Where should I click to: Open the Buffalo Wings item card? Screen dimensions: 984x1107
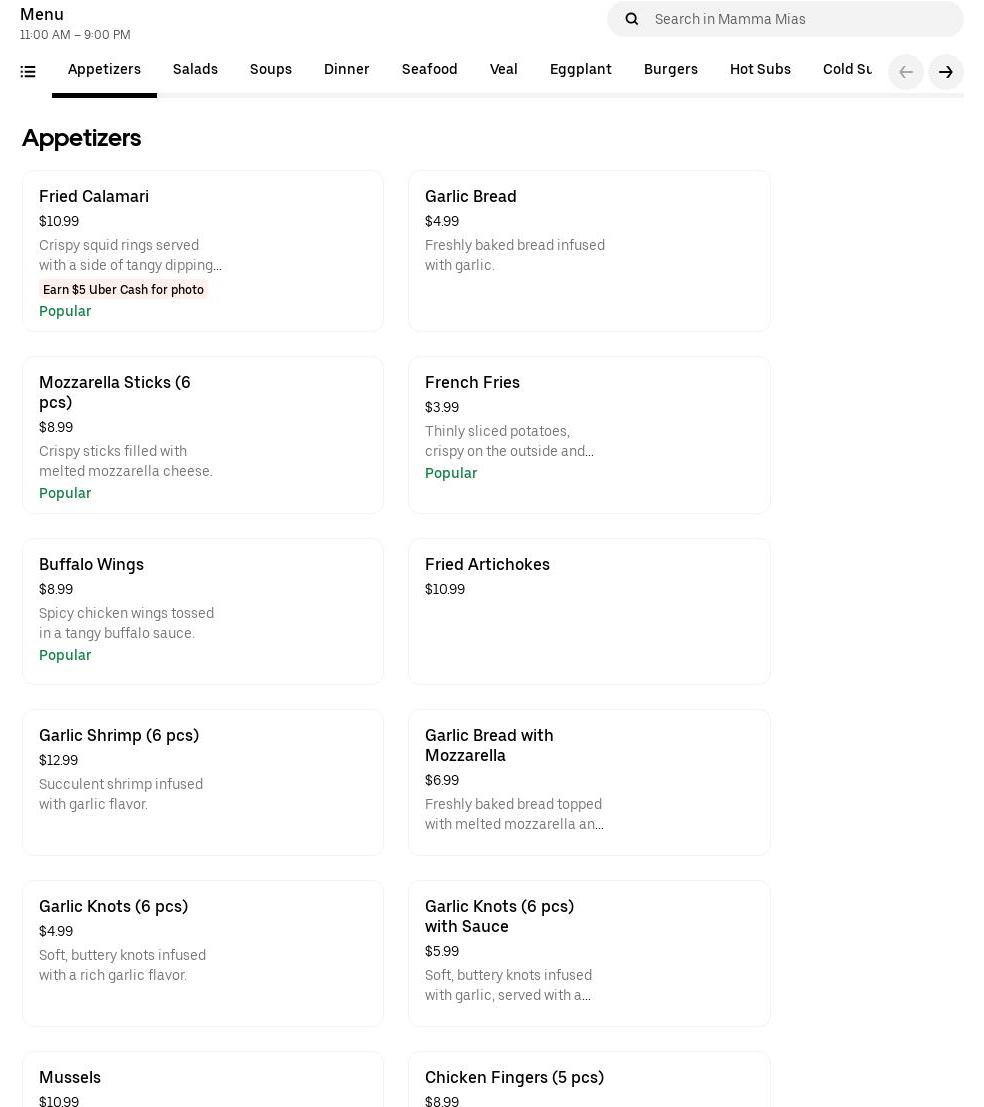pos(202,611)
